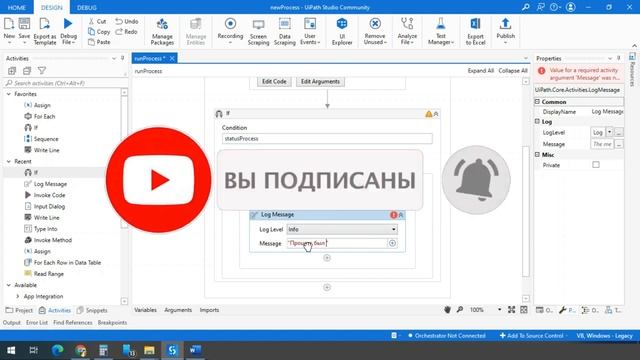Open UI Explorer
The width and height of the screenshot is (640, 360).
pyautogui.click(x=342, y=31)
